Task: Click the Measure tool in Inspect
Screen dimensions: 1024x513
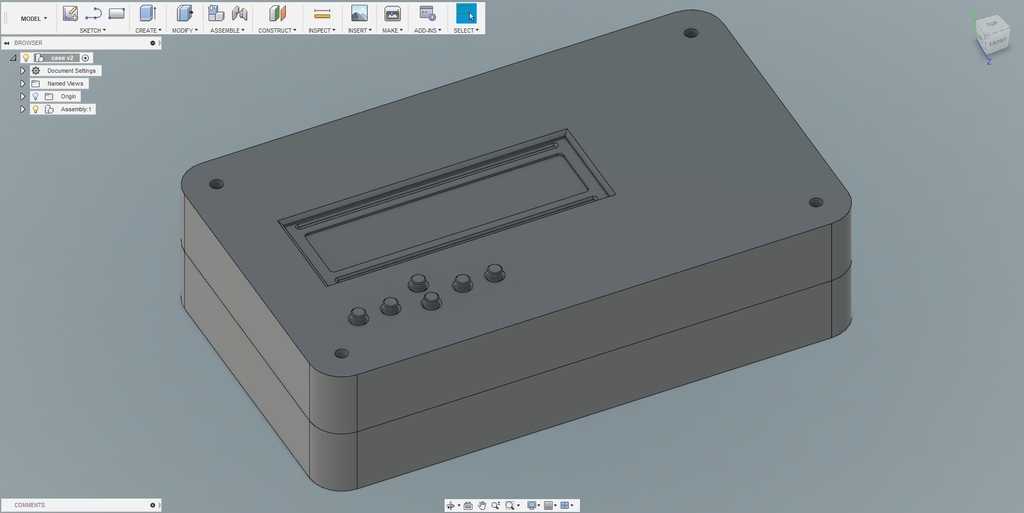Action: coord(322,13)
